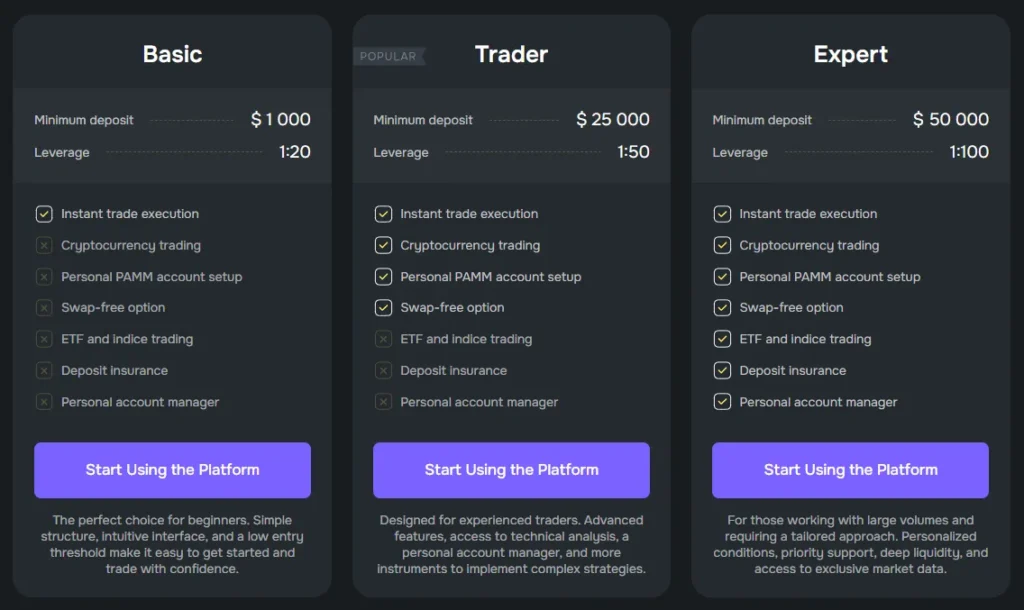The width and height of the screenshot is (1024, 610).
Task: Click Trader plan's Personal account manager X icon
Action: [x=383, y=402]
